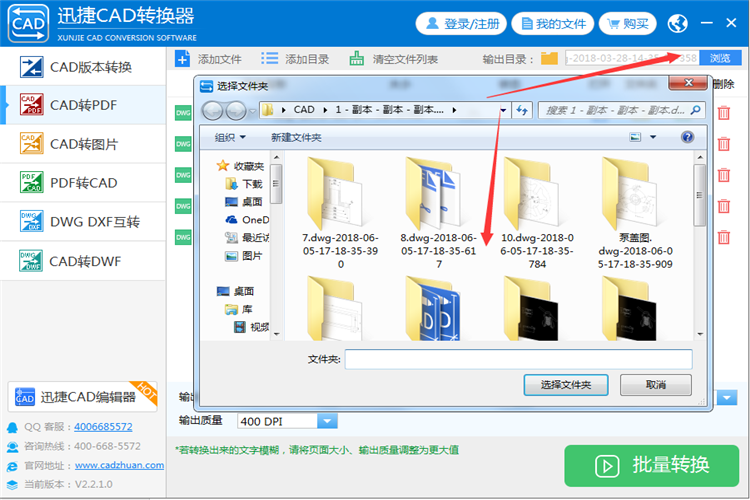Delete the first file with the red trash icon

pos(724,113)
